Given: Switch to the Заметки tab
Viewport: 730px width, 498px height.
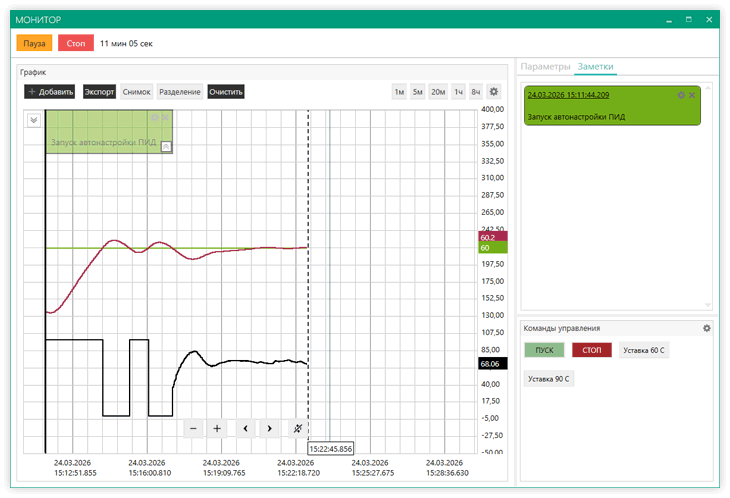Looking at the screenshot, I should (x=595, y=66).
